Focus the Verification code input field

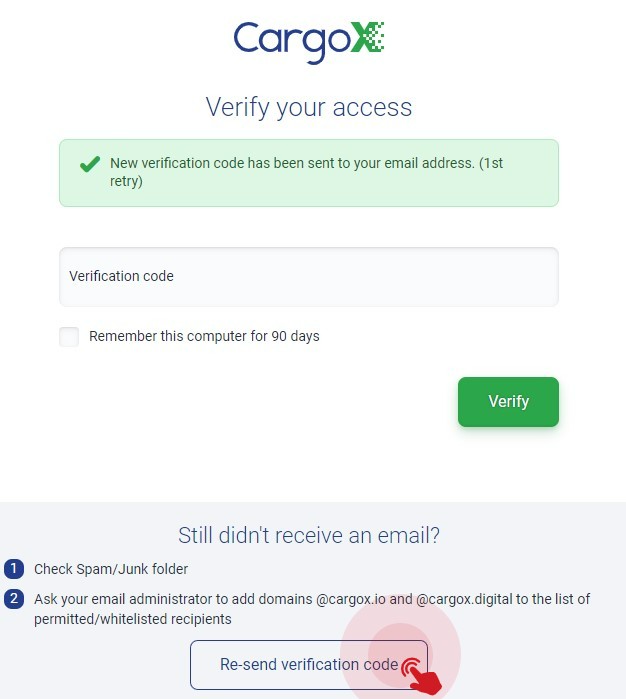(x=309, y=277)
